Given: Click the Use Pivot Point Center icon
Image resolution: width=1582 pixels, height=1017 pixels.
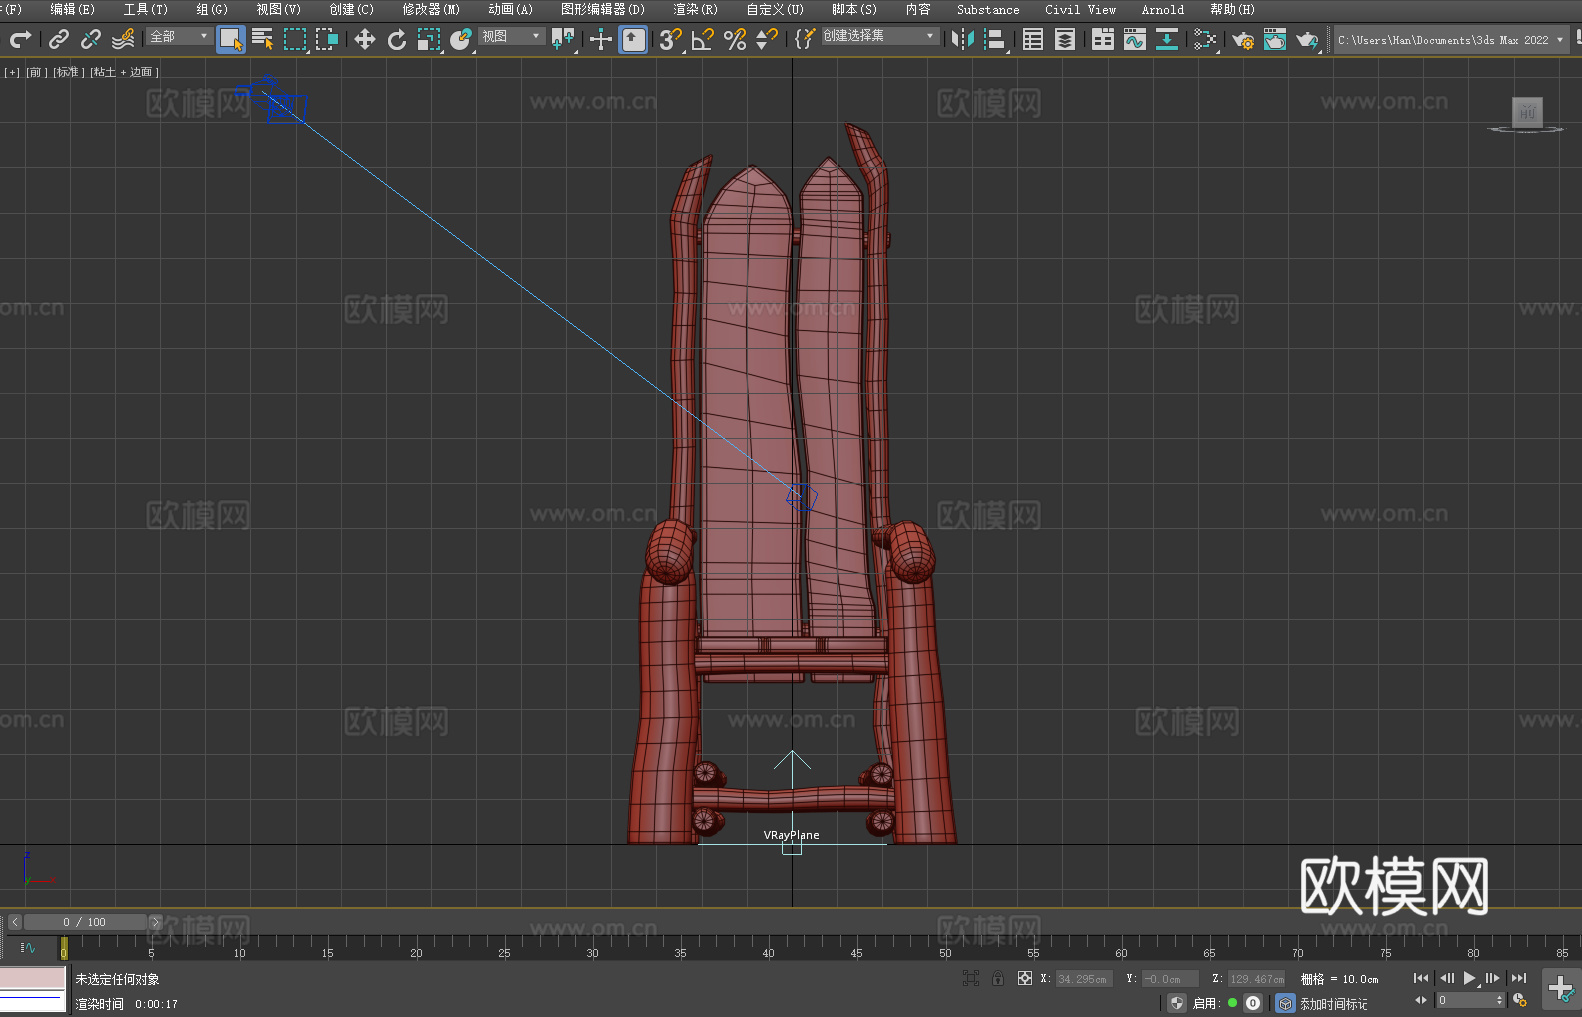Looking at the screenshot, I should (x=563, y=39).
